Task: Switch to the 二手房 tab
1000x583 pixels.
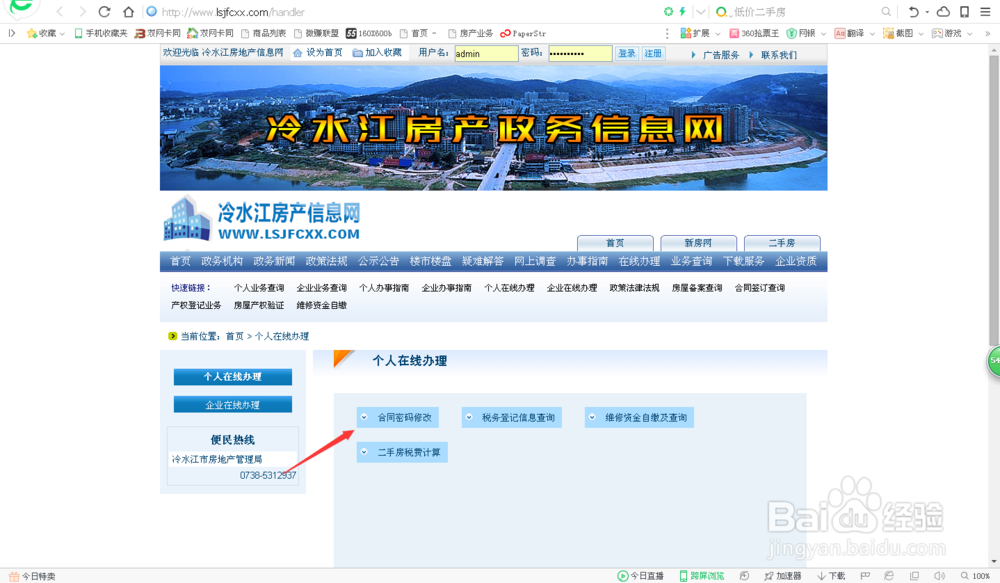Action: 782,242
